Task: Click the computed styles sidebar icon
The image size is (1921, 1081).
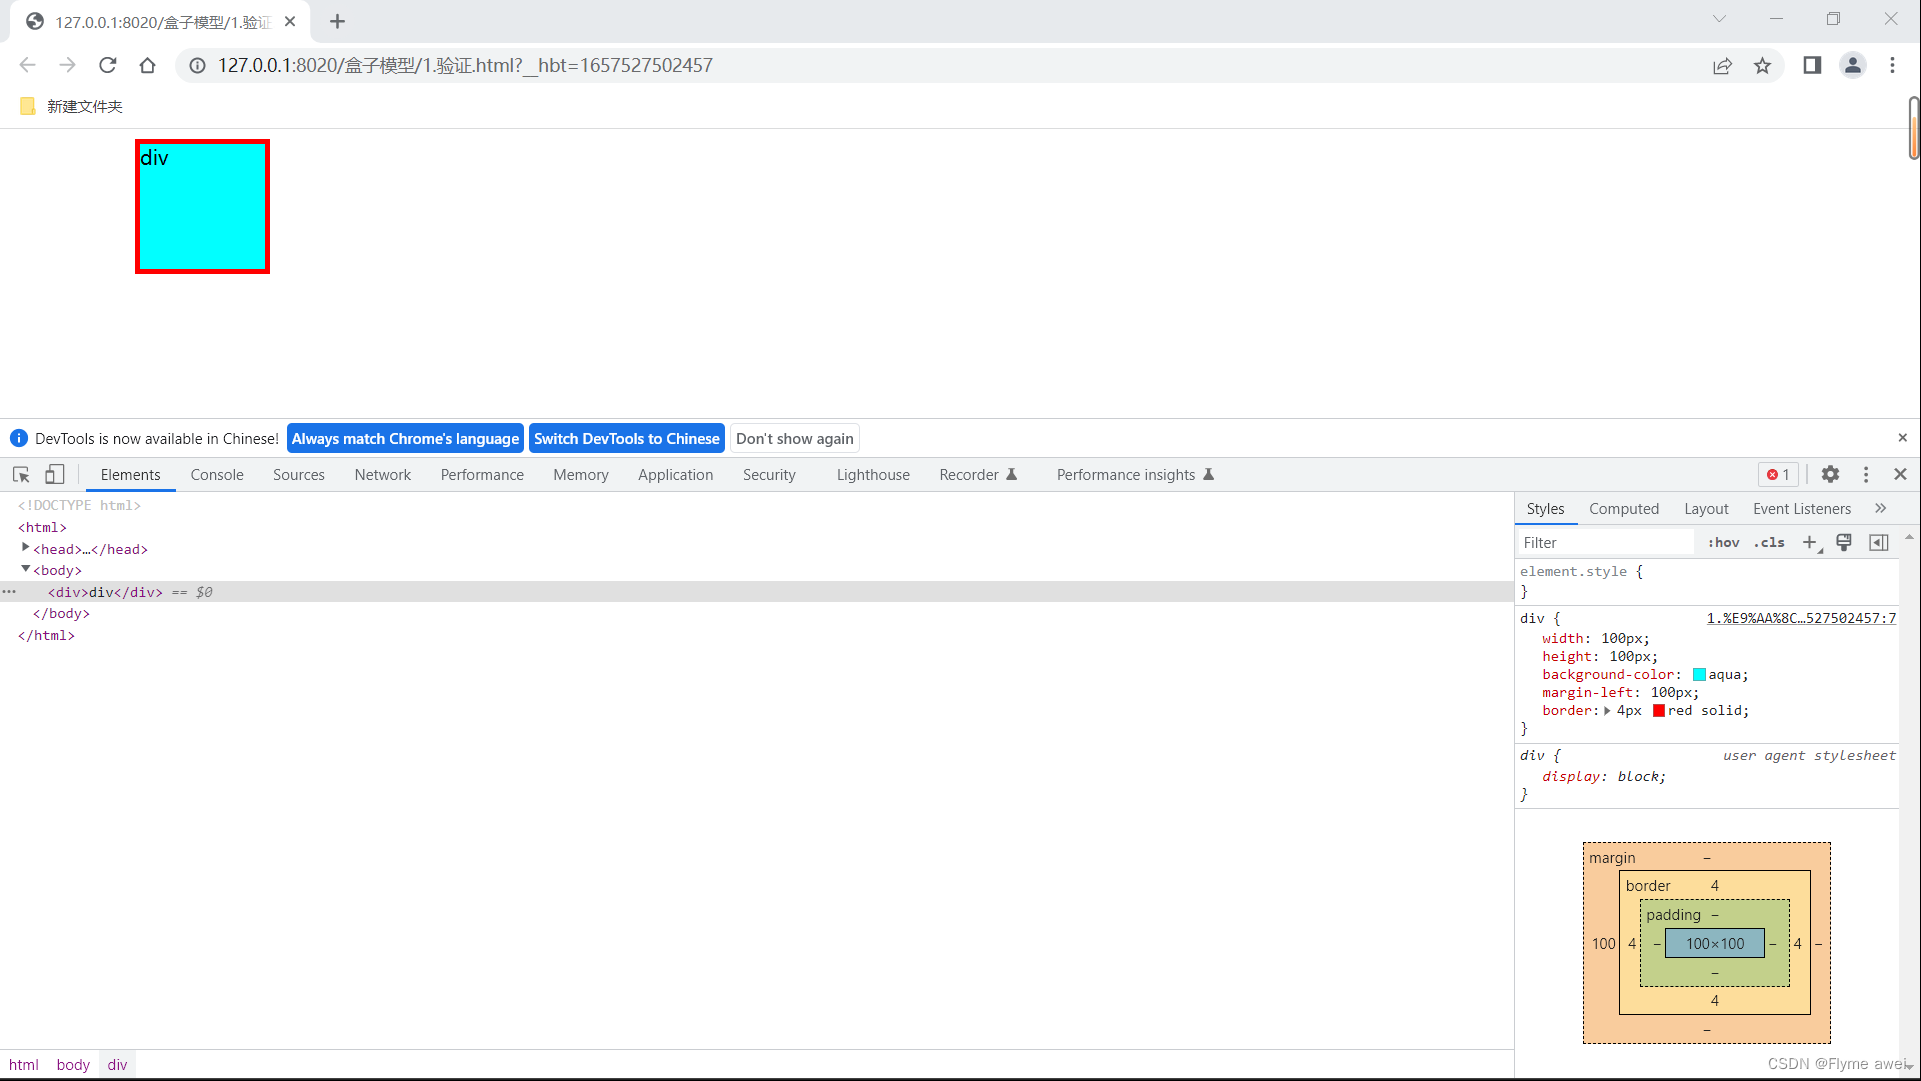Action: [x=1879, y=542]
